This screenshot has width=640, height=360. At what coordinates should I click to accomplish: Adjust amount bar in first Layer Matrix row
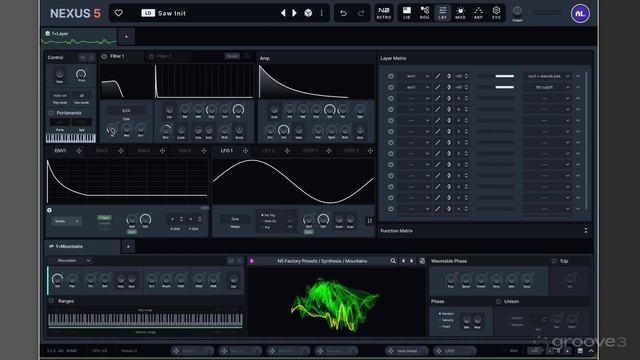pos(496,76)
